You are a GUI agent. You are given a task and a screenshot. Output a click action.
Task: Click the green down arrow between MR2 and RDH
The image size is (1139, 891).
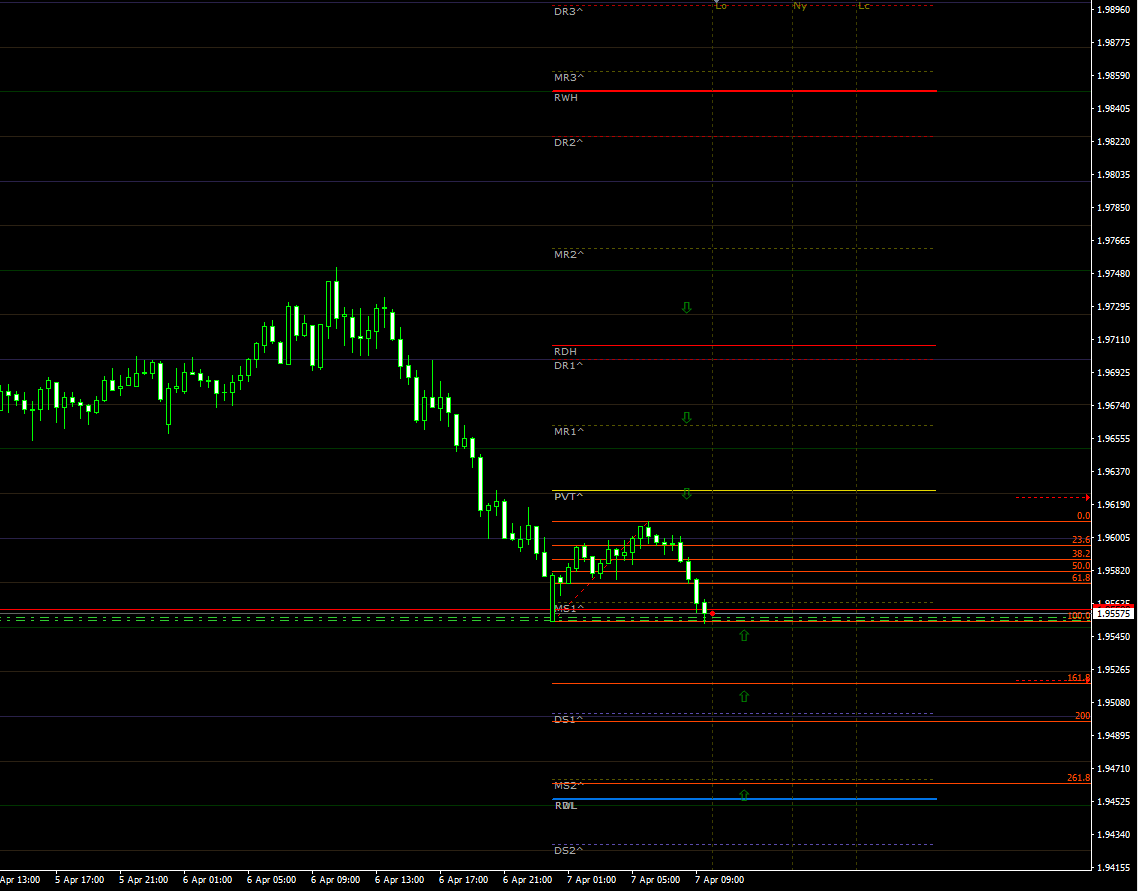tap(686, 308)
